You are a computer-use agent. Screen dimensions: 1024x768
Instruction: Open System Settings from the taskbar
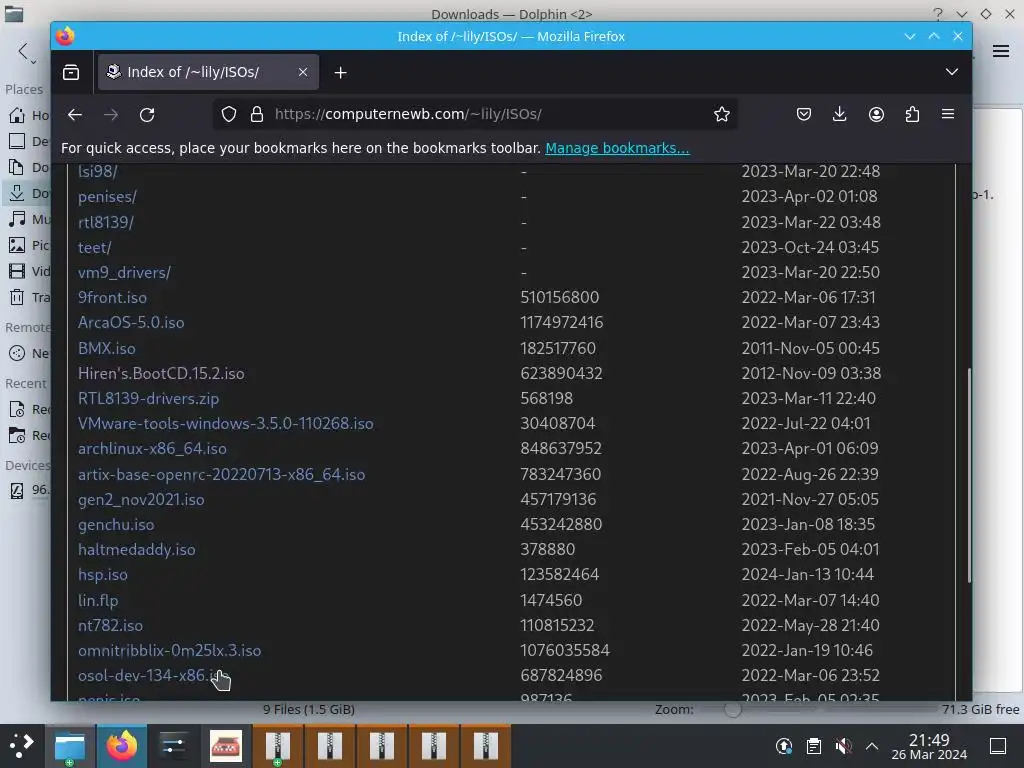pos(173,746)
